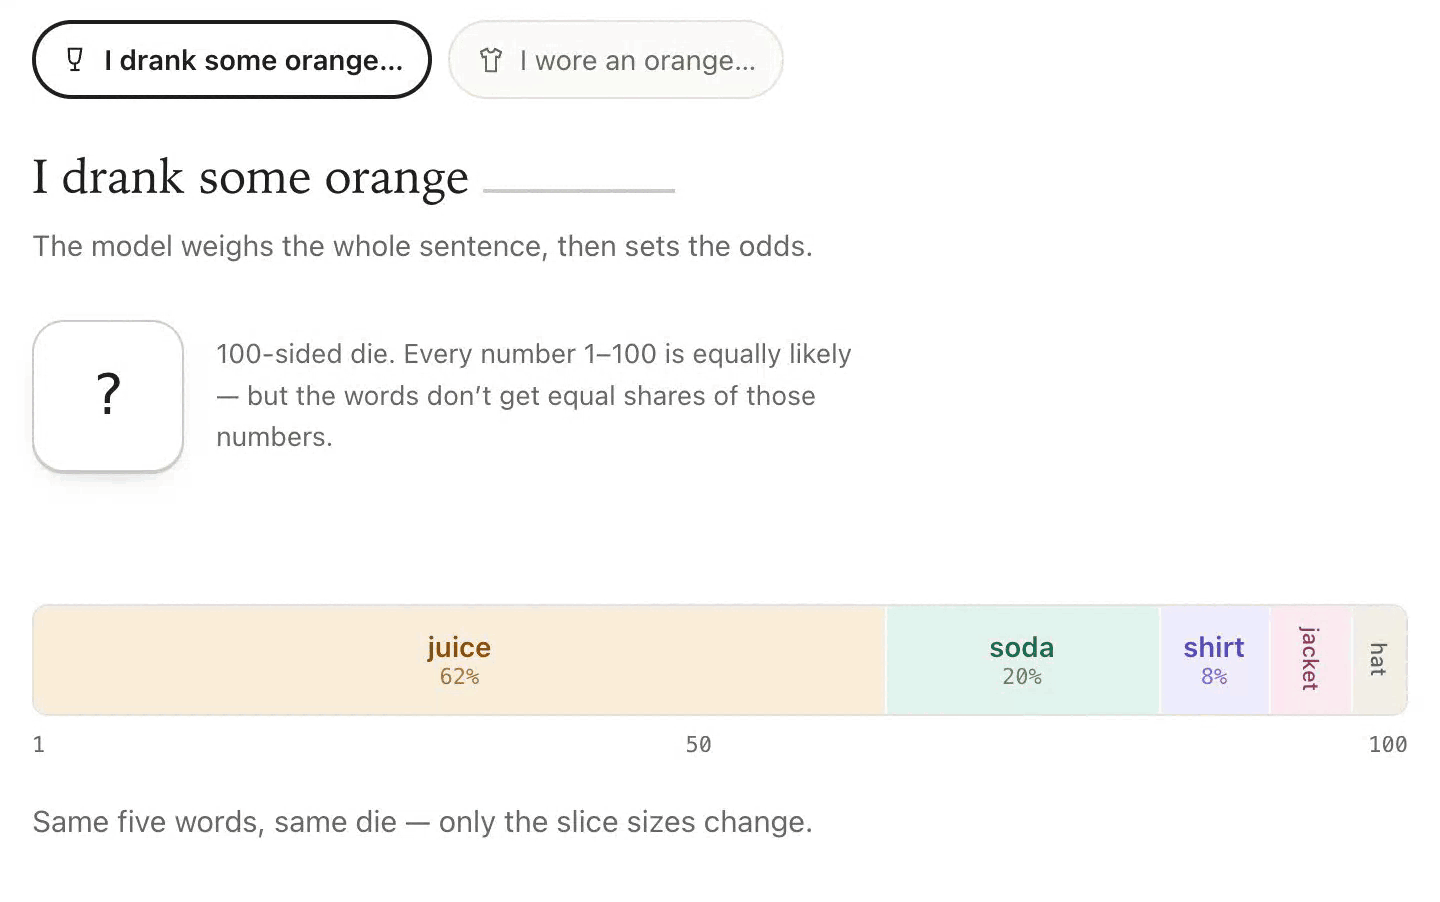1440x902 pixels.
Task: Click the "100-sided die" description paragraph
Action: (x=534, y=395)
